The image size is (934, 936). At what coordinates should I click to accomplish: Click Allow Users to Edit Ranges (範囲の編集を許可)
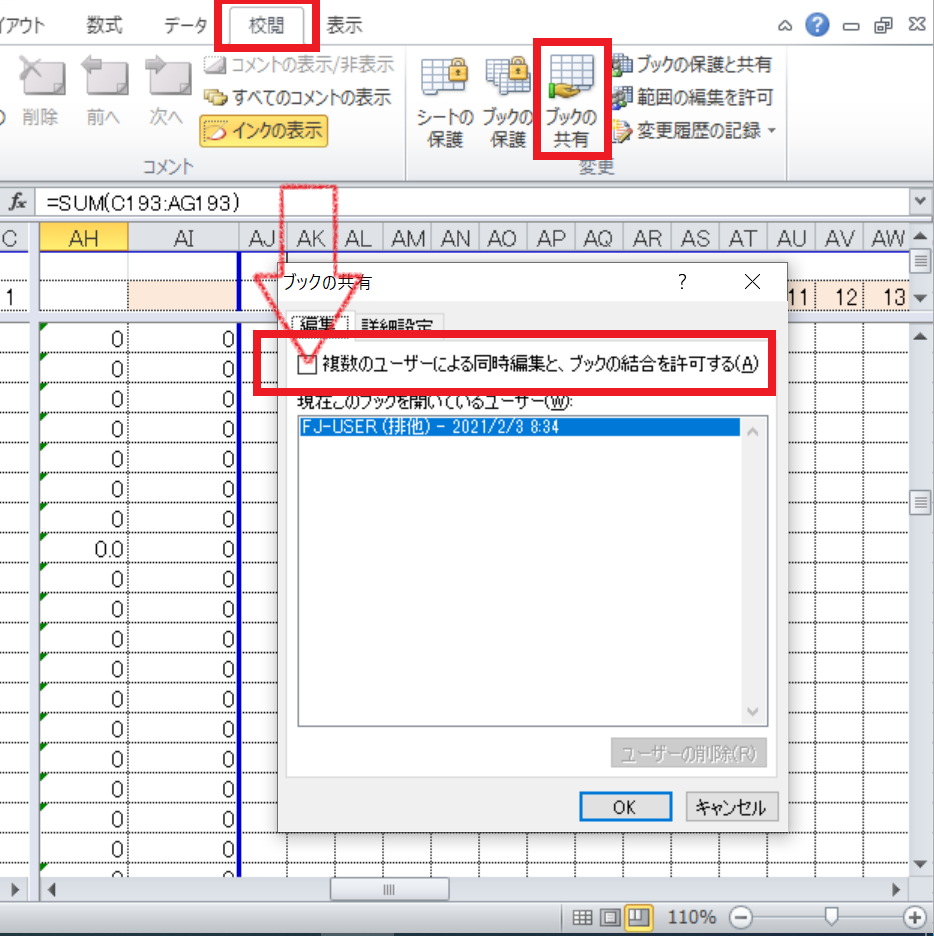(692, 98)
